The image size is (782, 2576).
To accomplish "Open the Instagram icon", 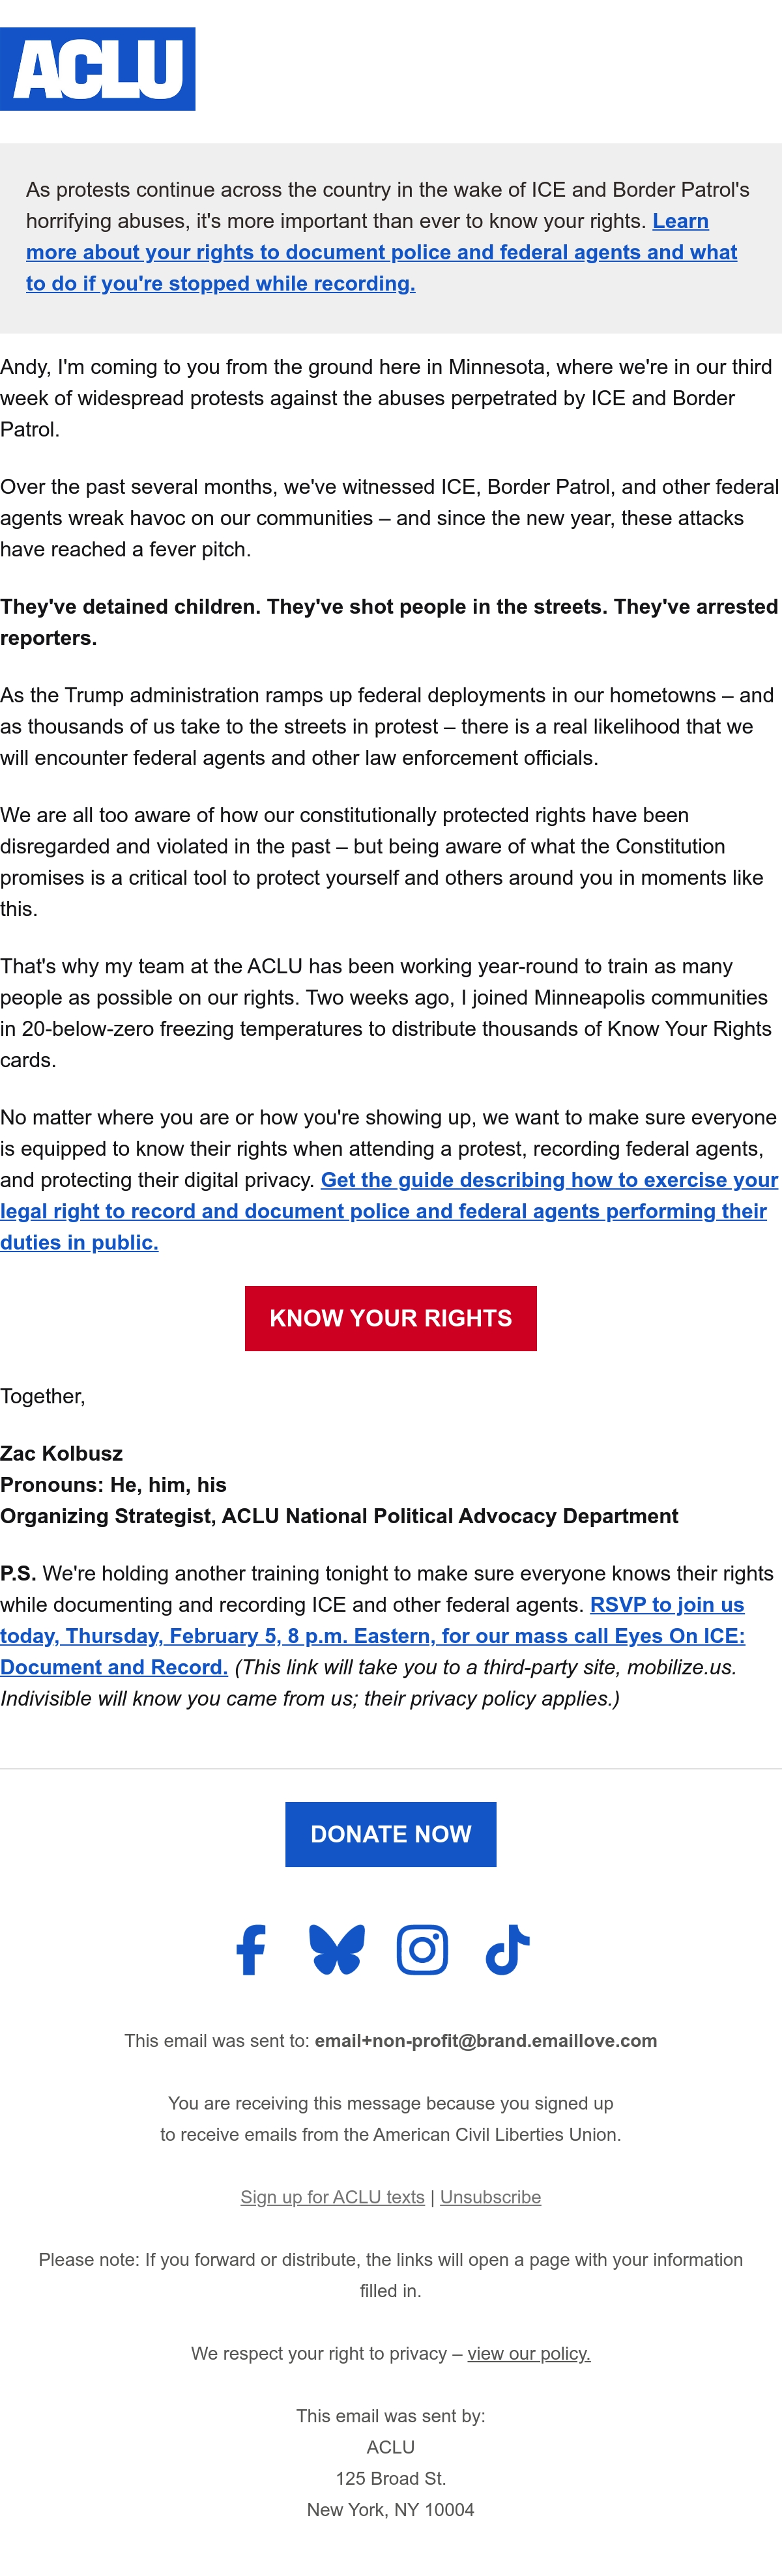I will coord(422,1949).
